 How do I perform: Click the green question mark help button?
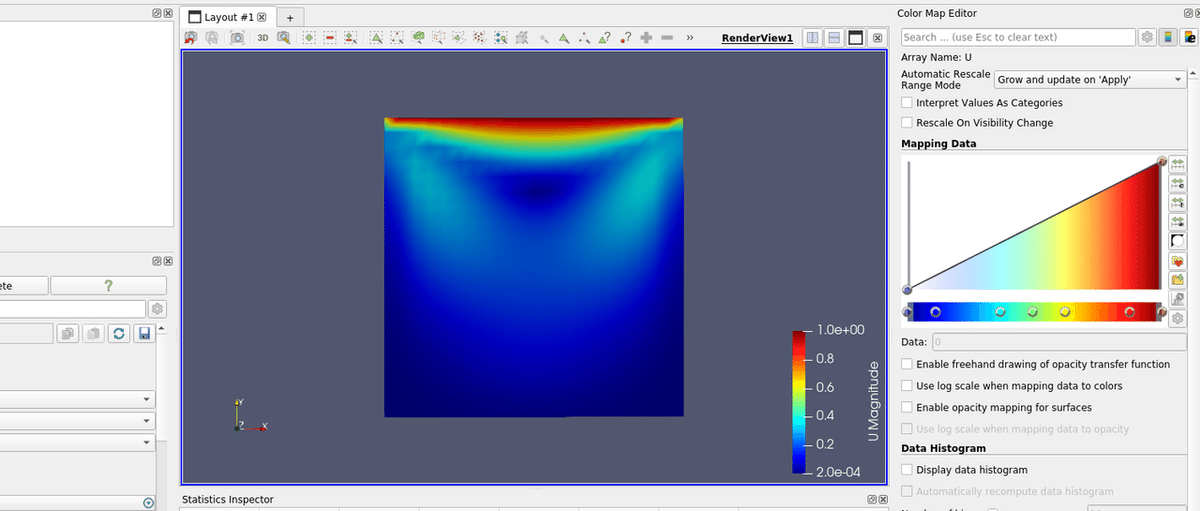coord(108,286)
